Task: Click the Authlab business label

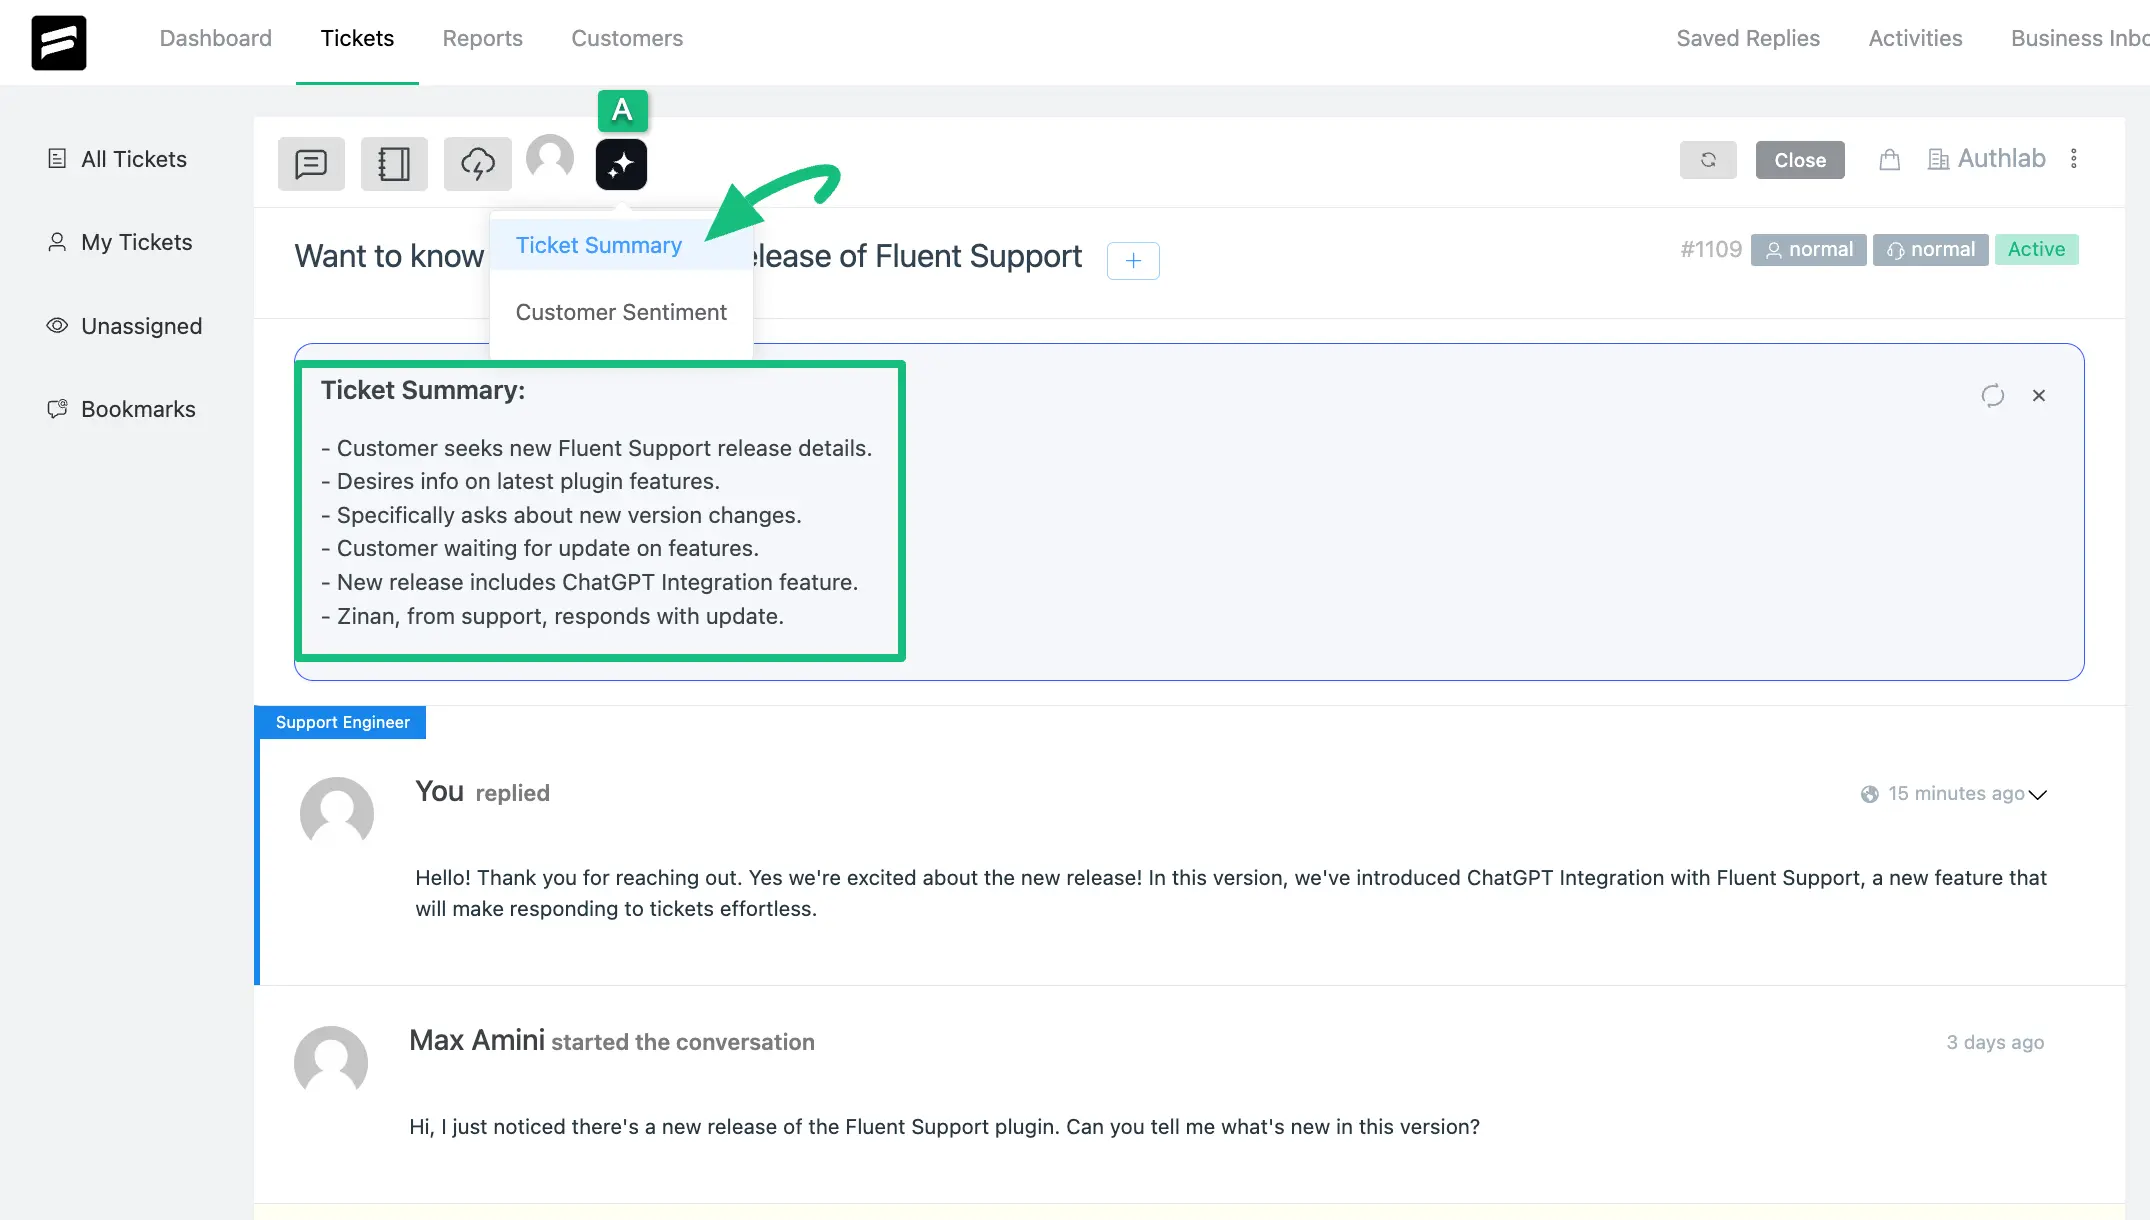Action: pos(1987,159)
